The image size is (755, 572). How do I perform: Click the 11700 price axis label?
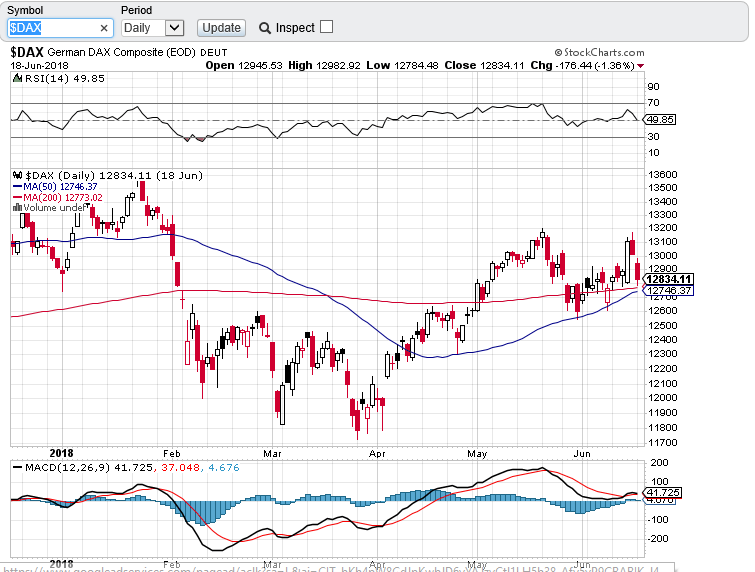pyautogui.click(x=663, y=442)
